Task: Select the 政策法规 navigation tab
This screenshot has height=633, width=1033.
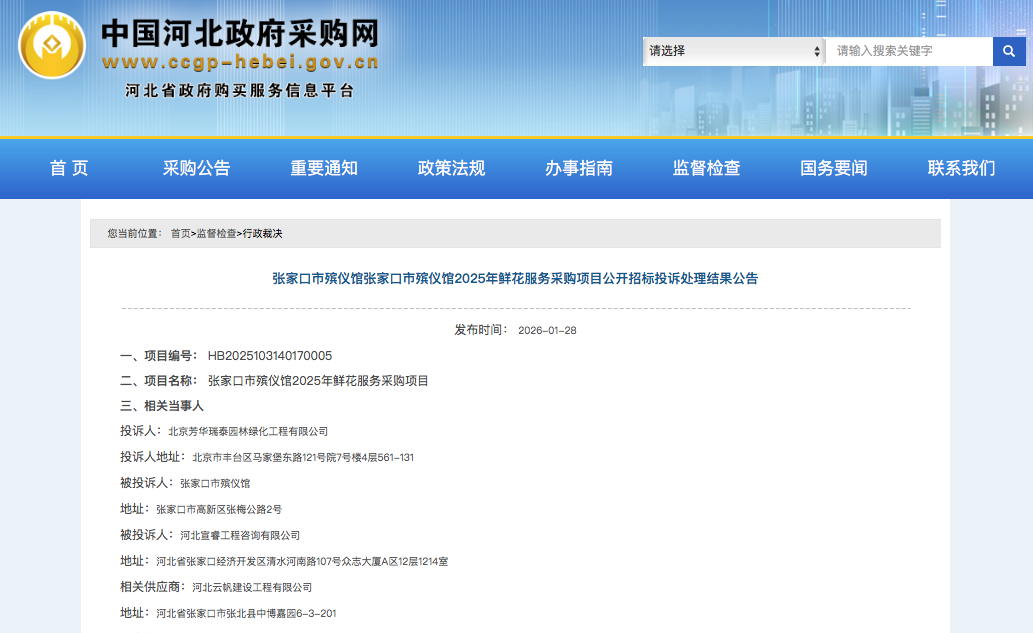Action: coord(449,169)
